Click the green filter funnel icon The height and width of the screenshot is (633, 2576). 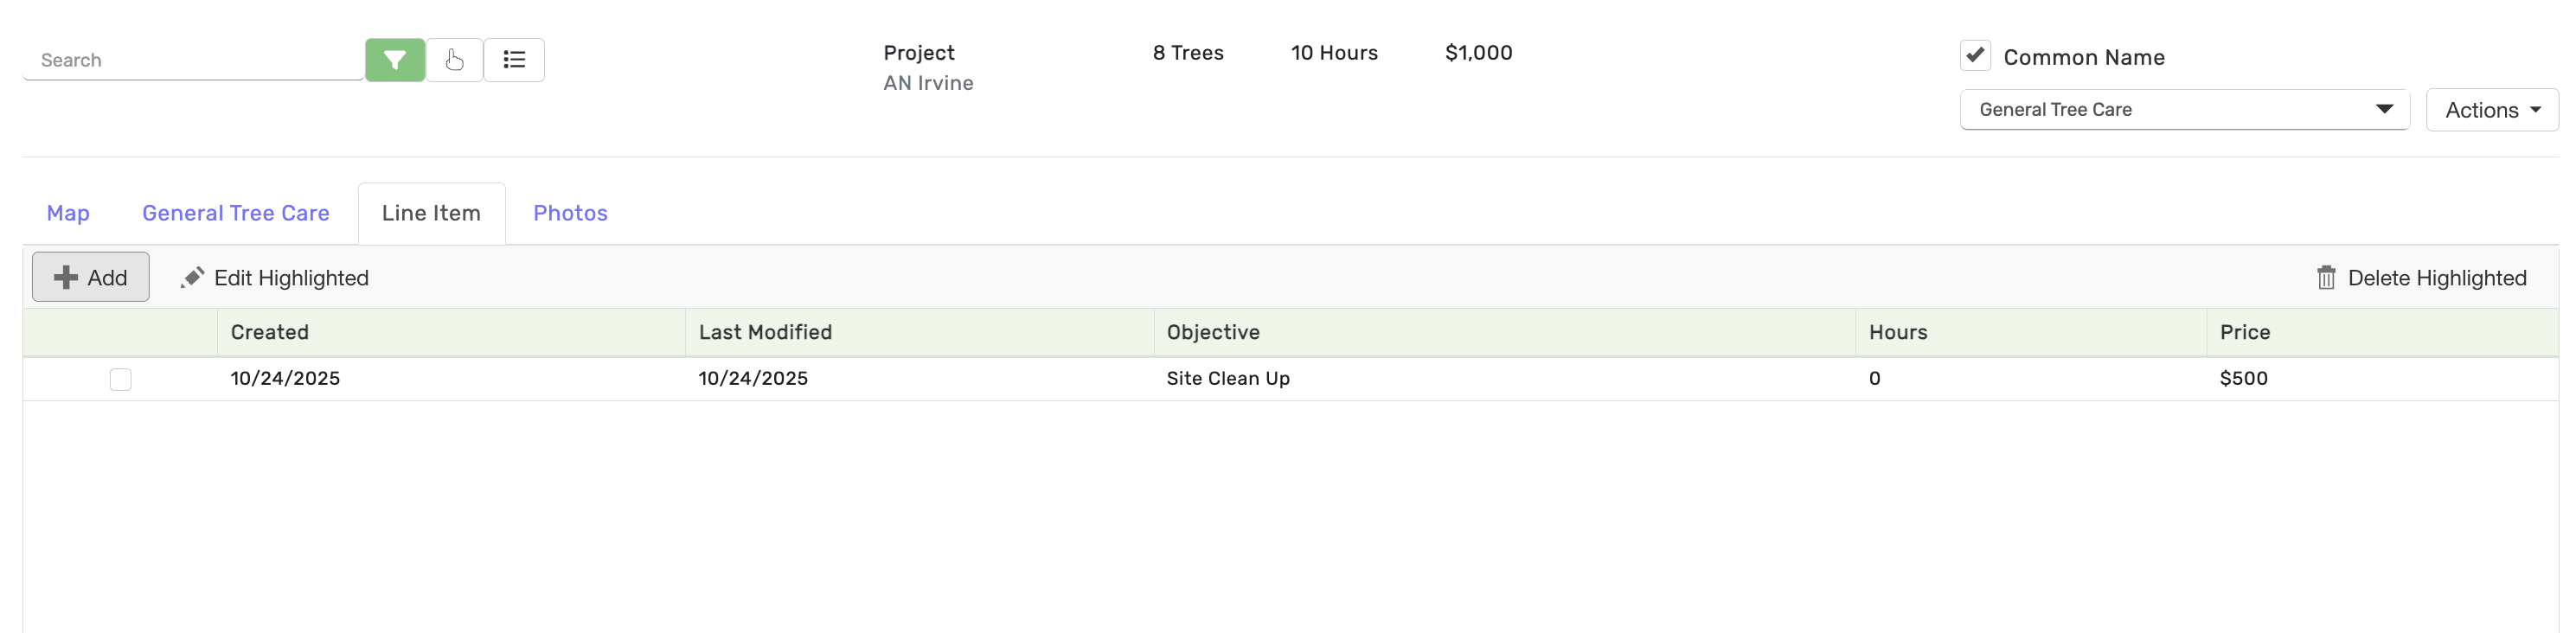click(x=395, y=60)
